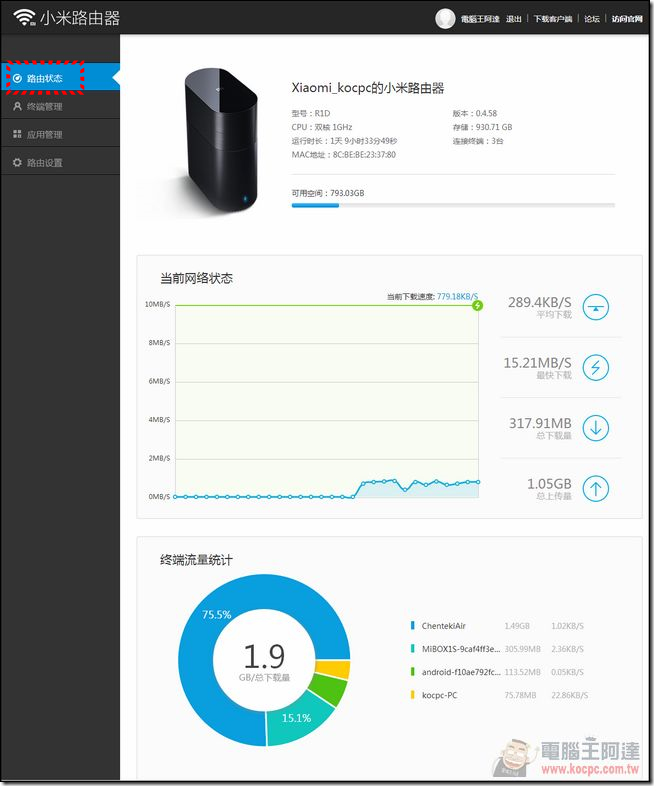Click the router name Xiaomi_kocpc heading
The image size is (654, 786).
click(368, 88)
